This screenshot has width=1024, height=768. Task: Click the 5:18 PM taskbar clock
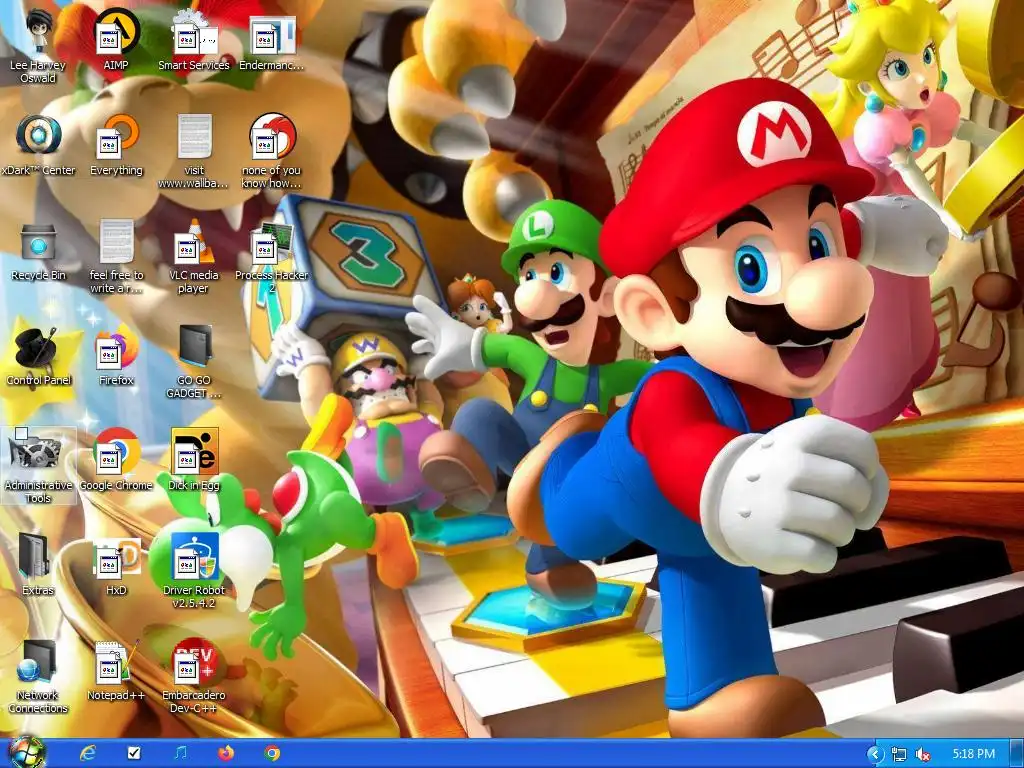974,754
